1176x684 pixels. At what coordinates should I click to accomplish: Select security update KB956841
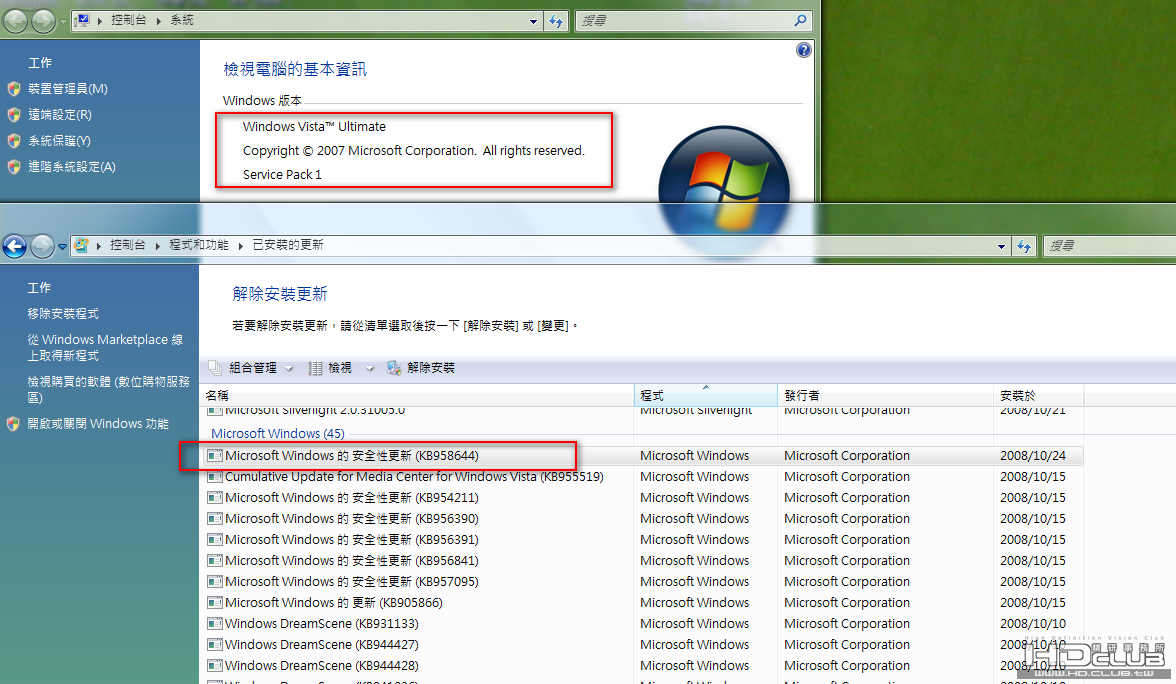642,560
